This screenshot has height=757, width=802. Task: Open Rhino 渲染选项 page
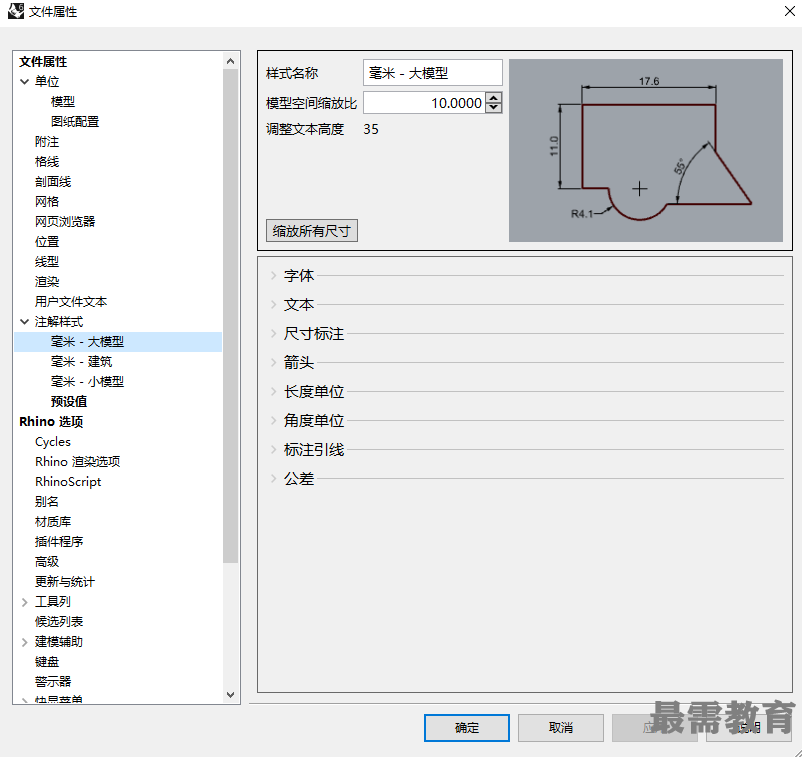(77, 461)
